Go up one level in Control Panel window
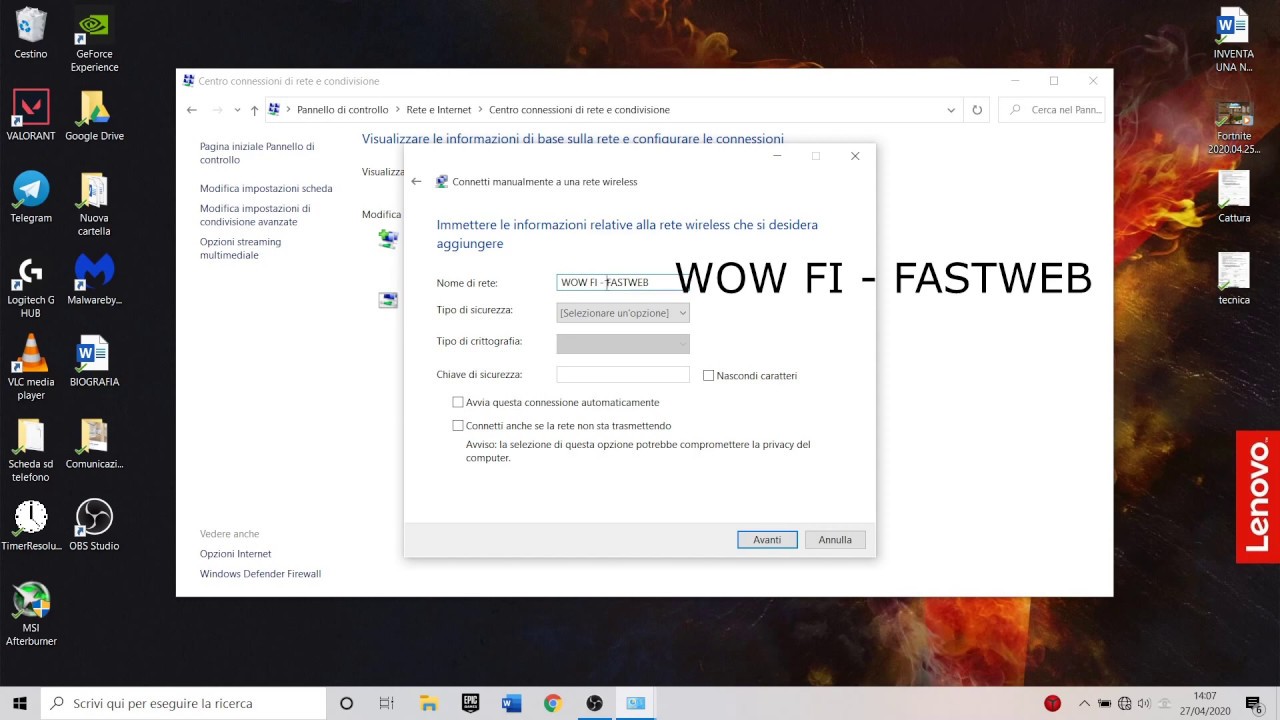Viewport: 1280px width, 720px height. pyautogui.click(x=255, y=110)
